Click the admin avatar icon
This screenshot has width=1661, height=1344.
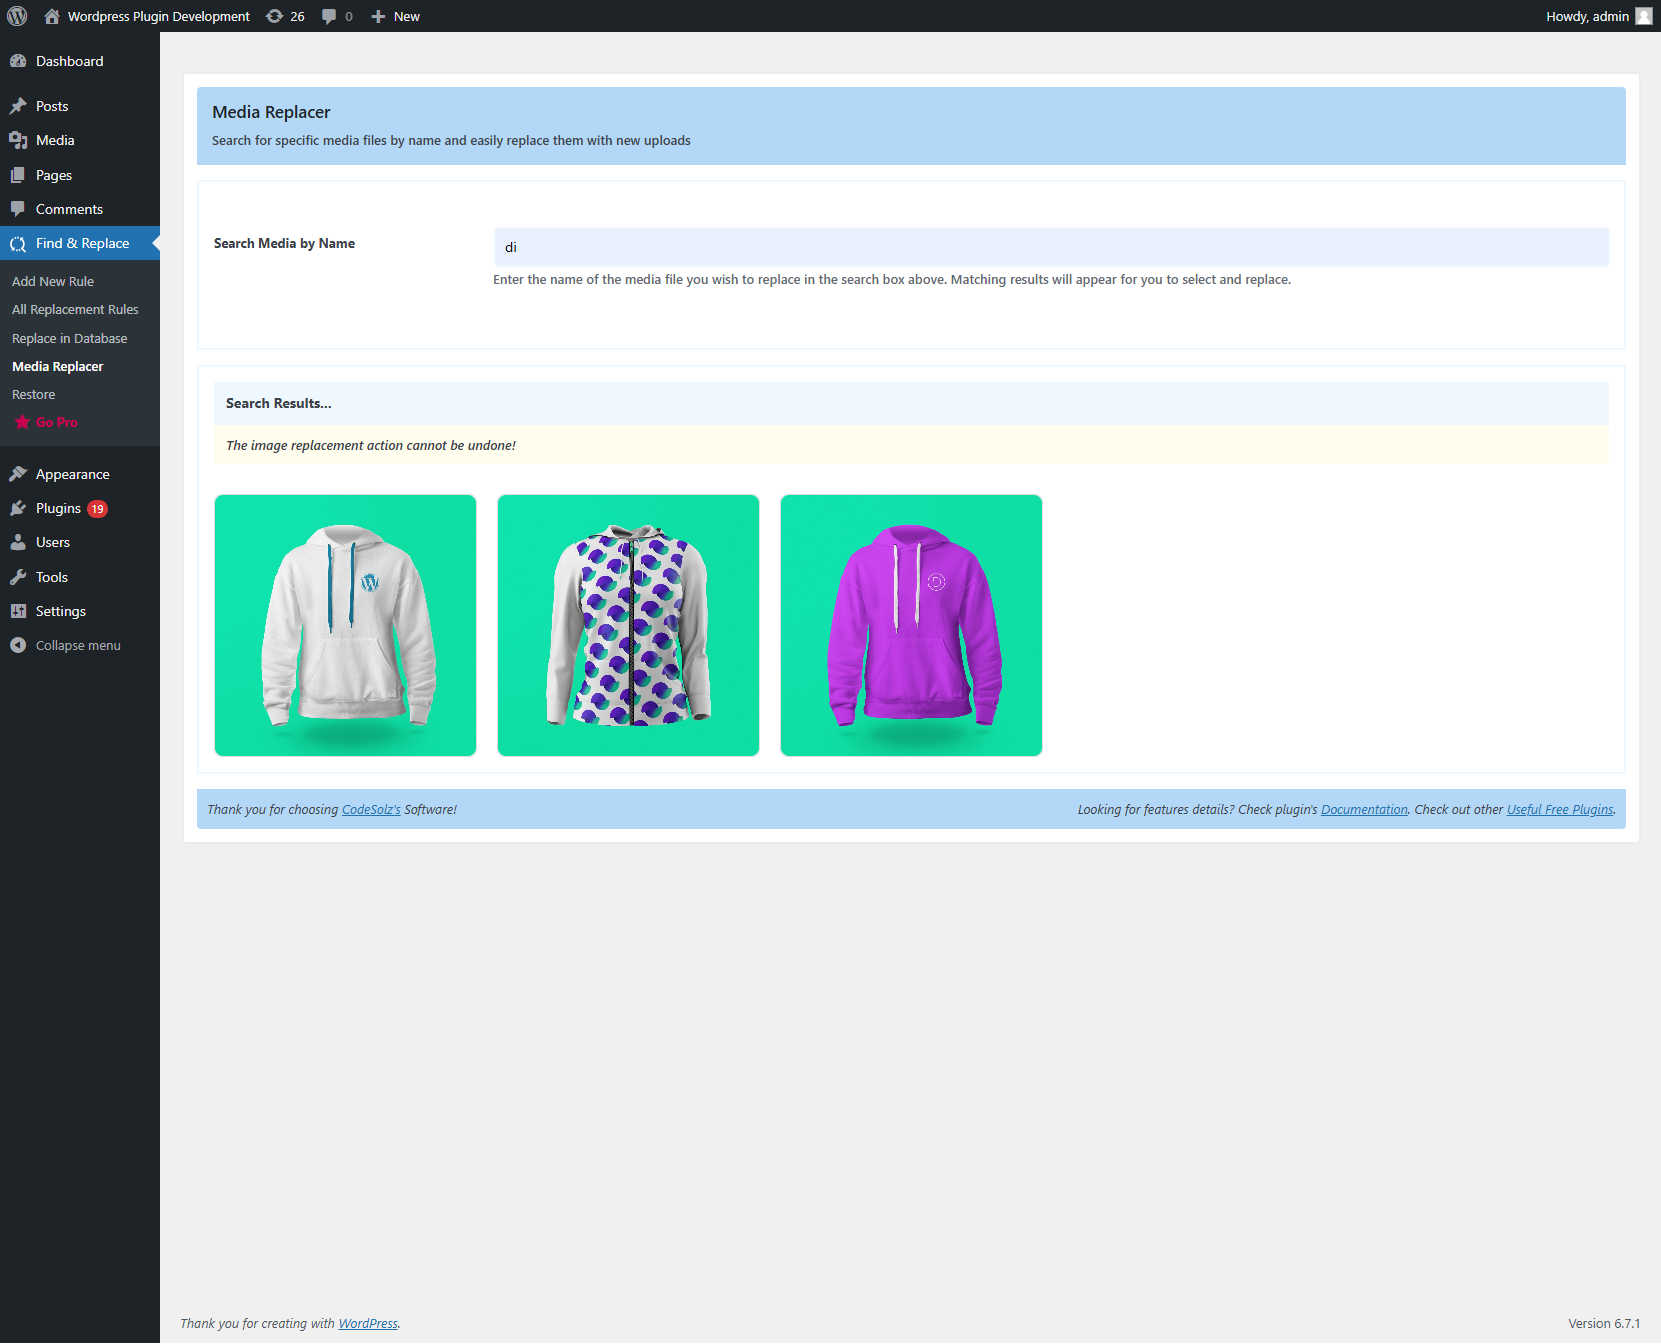pyautogui.click(x=1643, y=16)
